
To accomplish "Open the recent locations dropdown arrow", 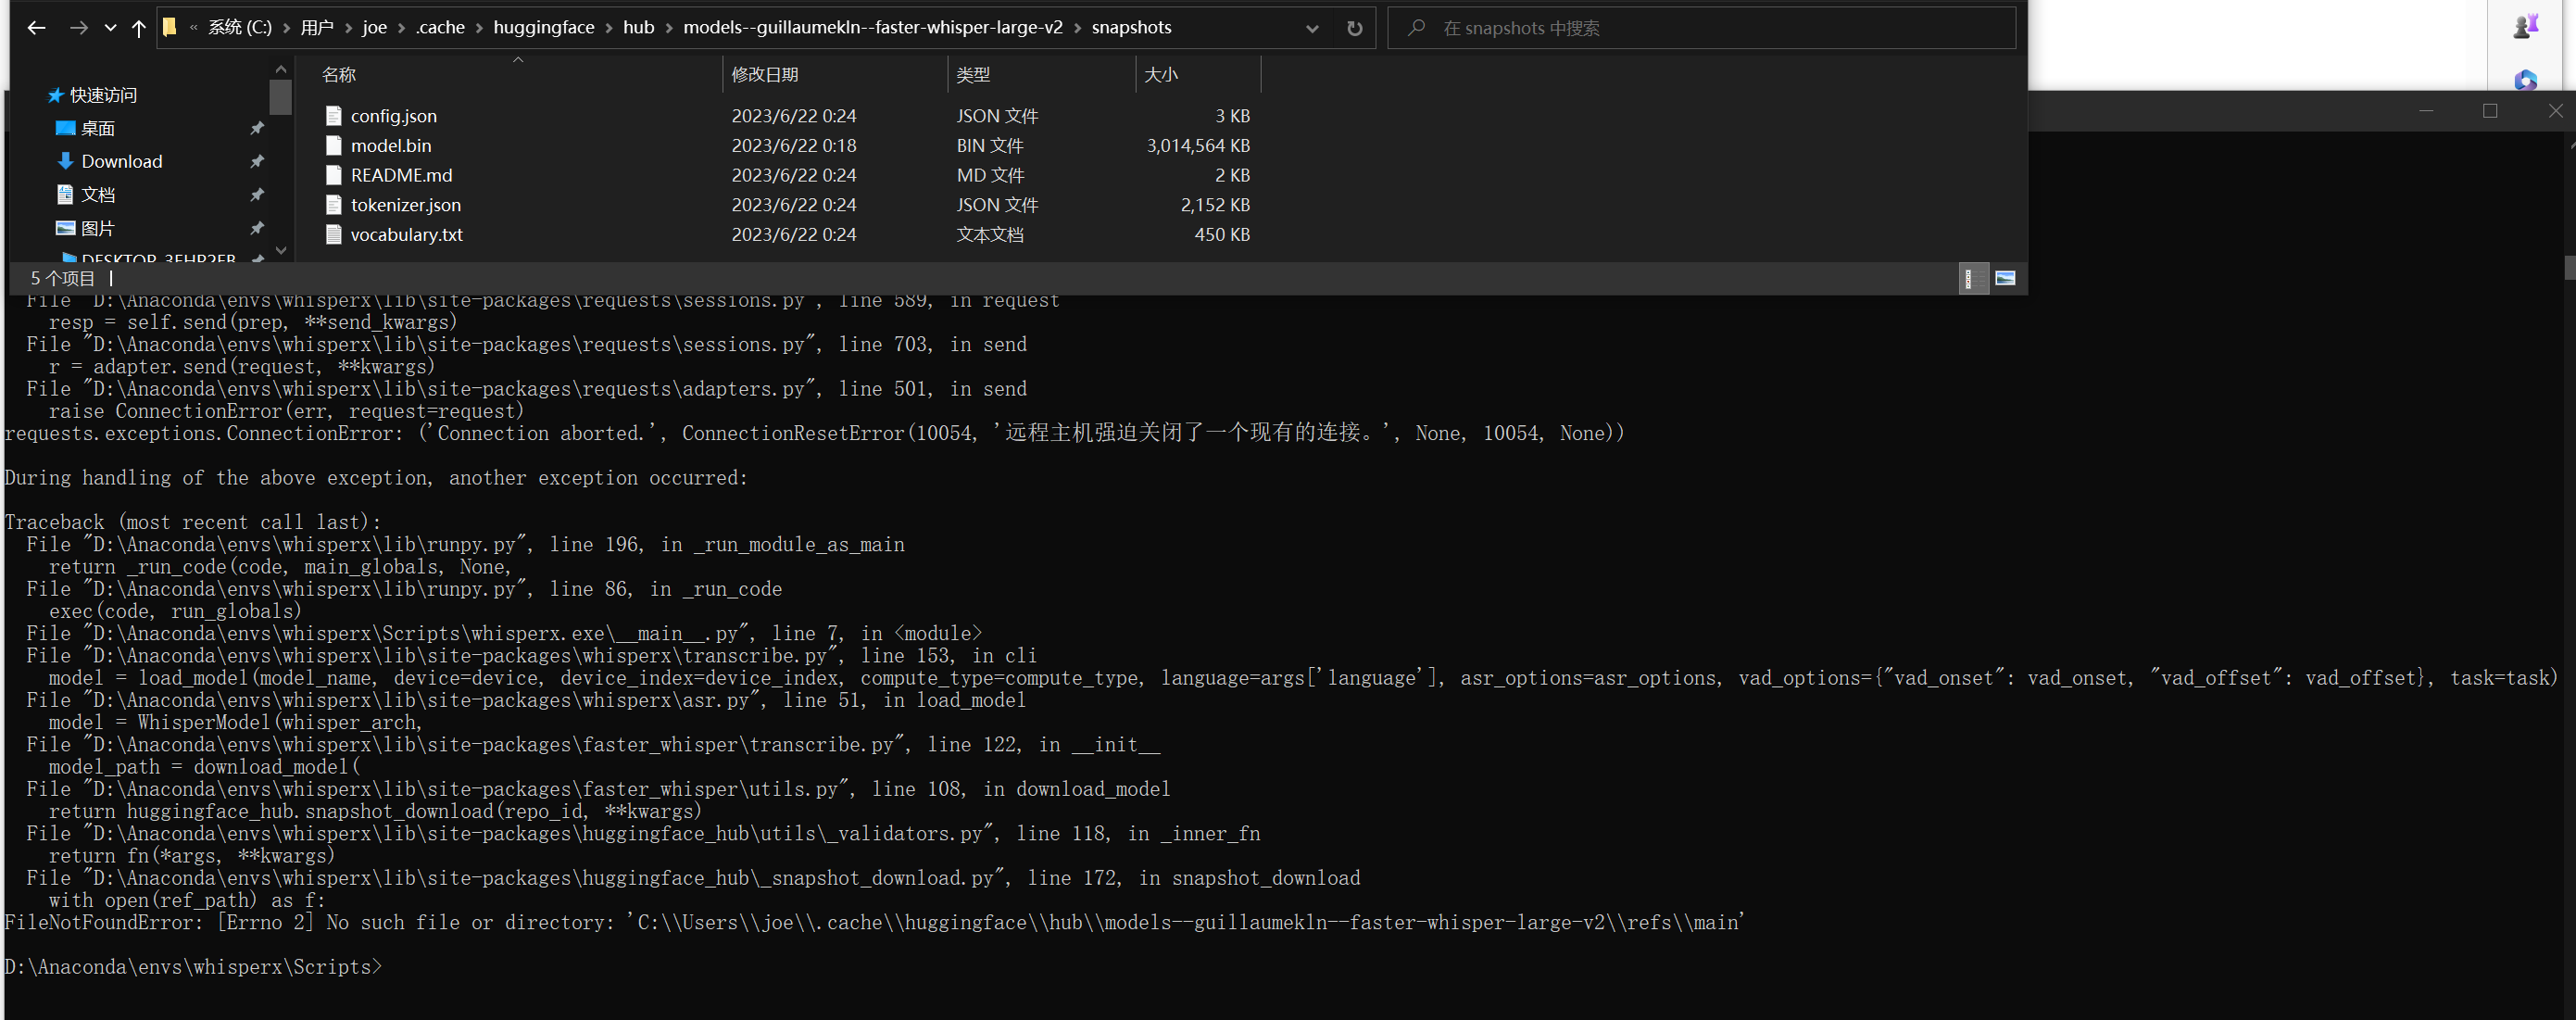I will point(110,27).
